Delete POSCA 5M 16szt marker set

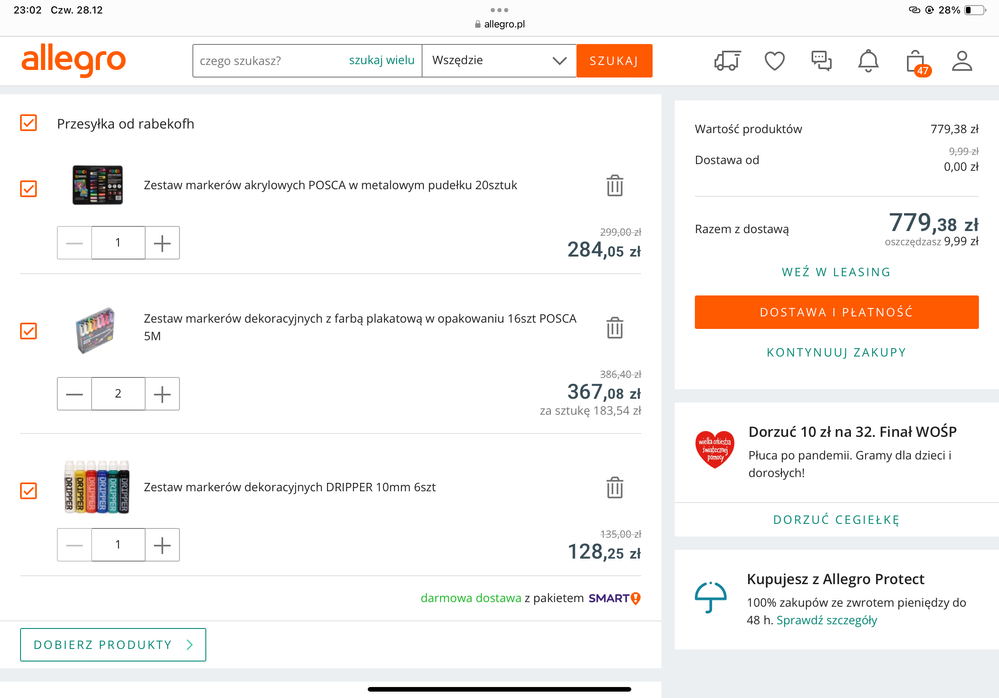coord(614,328)
